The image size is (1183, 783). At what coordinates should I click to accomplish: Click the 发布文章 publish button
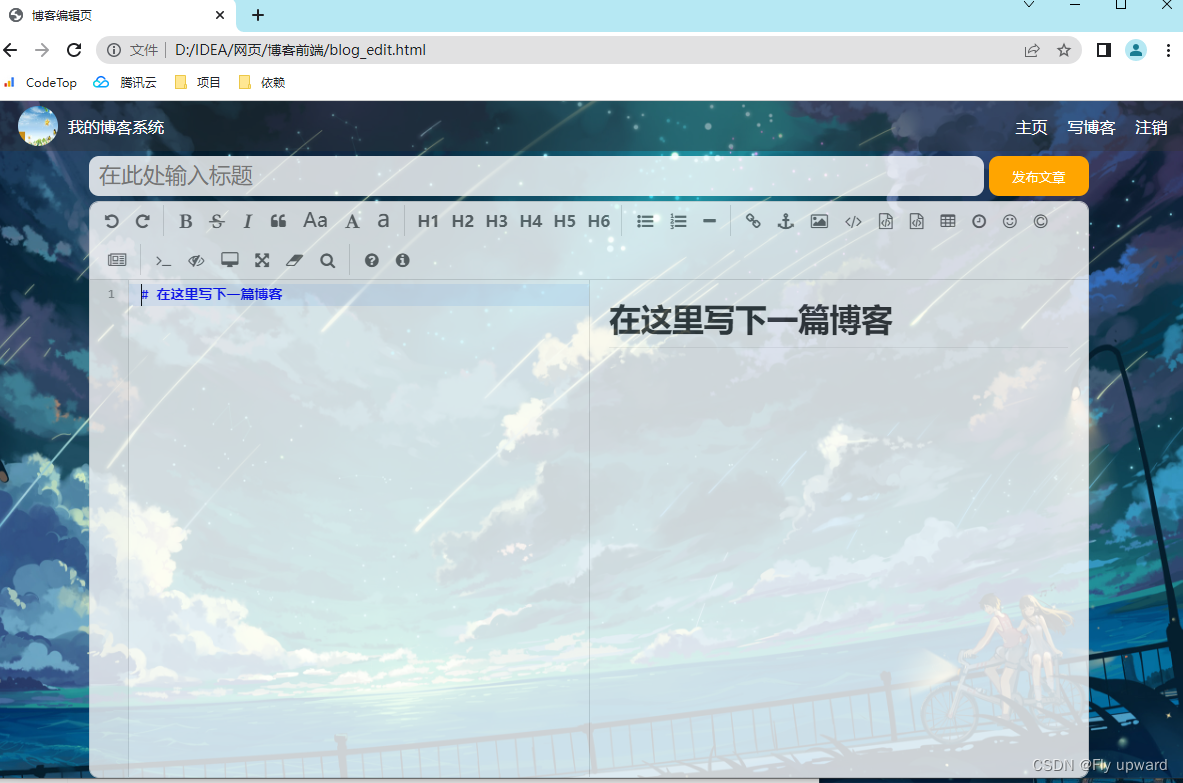point(1039,177)
